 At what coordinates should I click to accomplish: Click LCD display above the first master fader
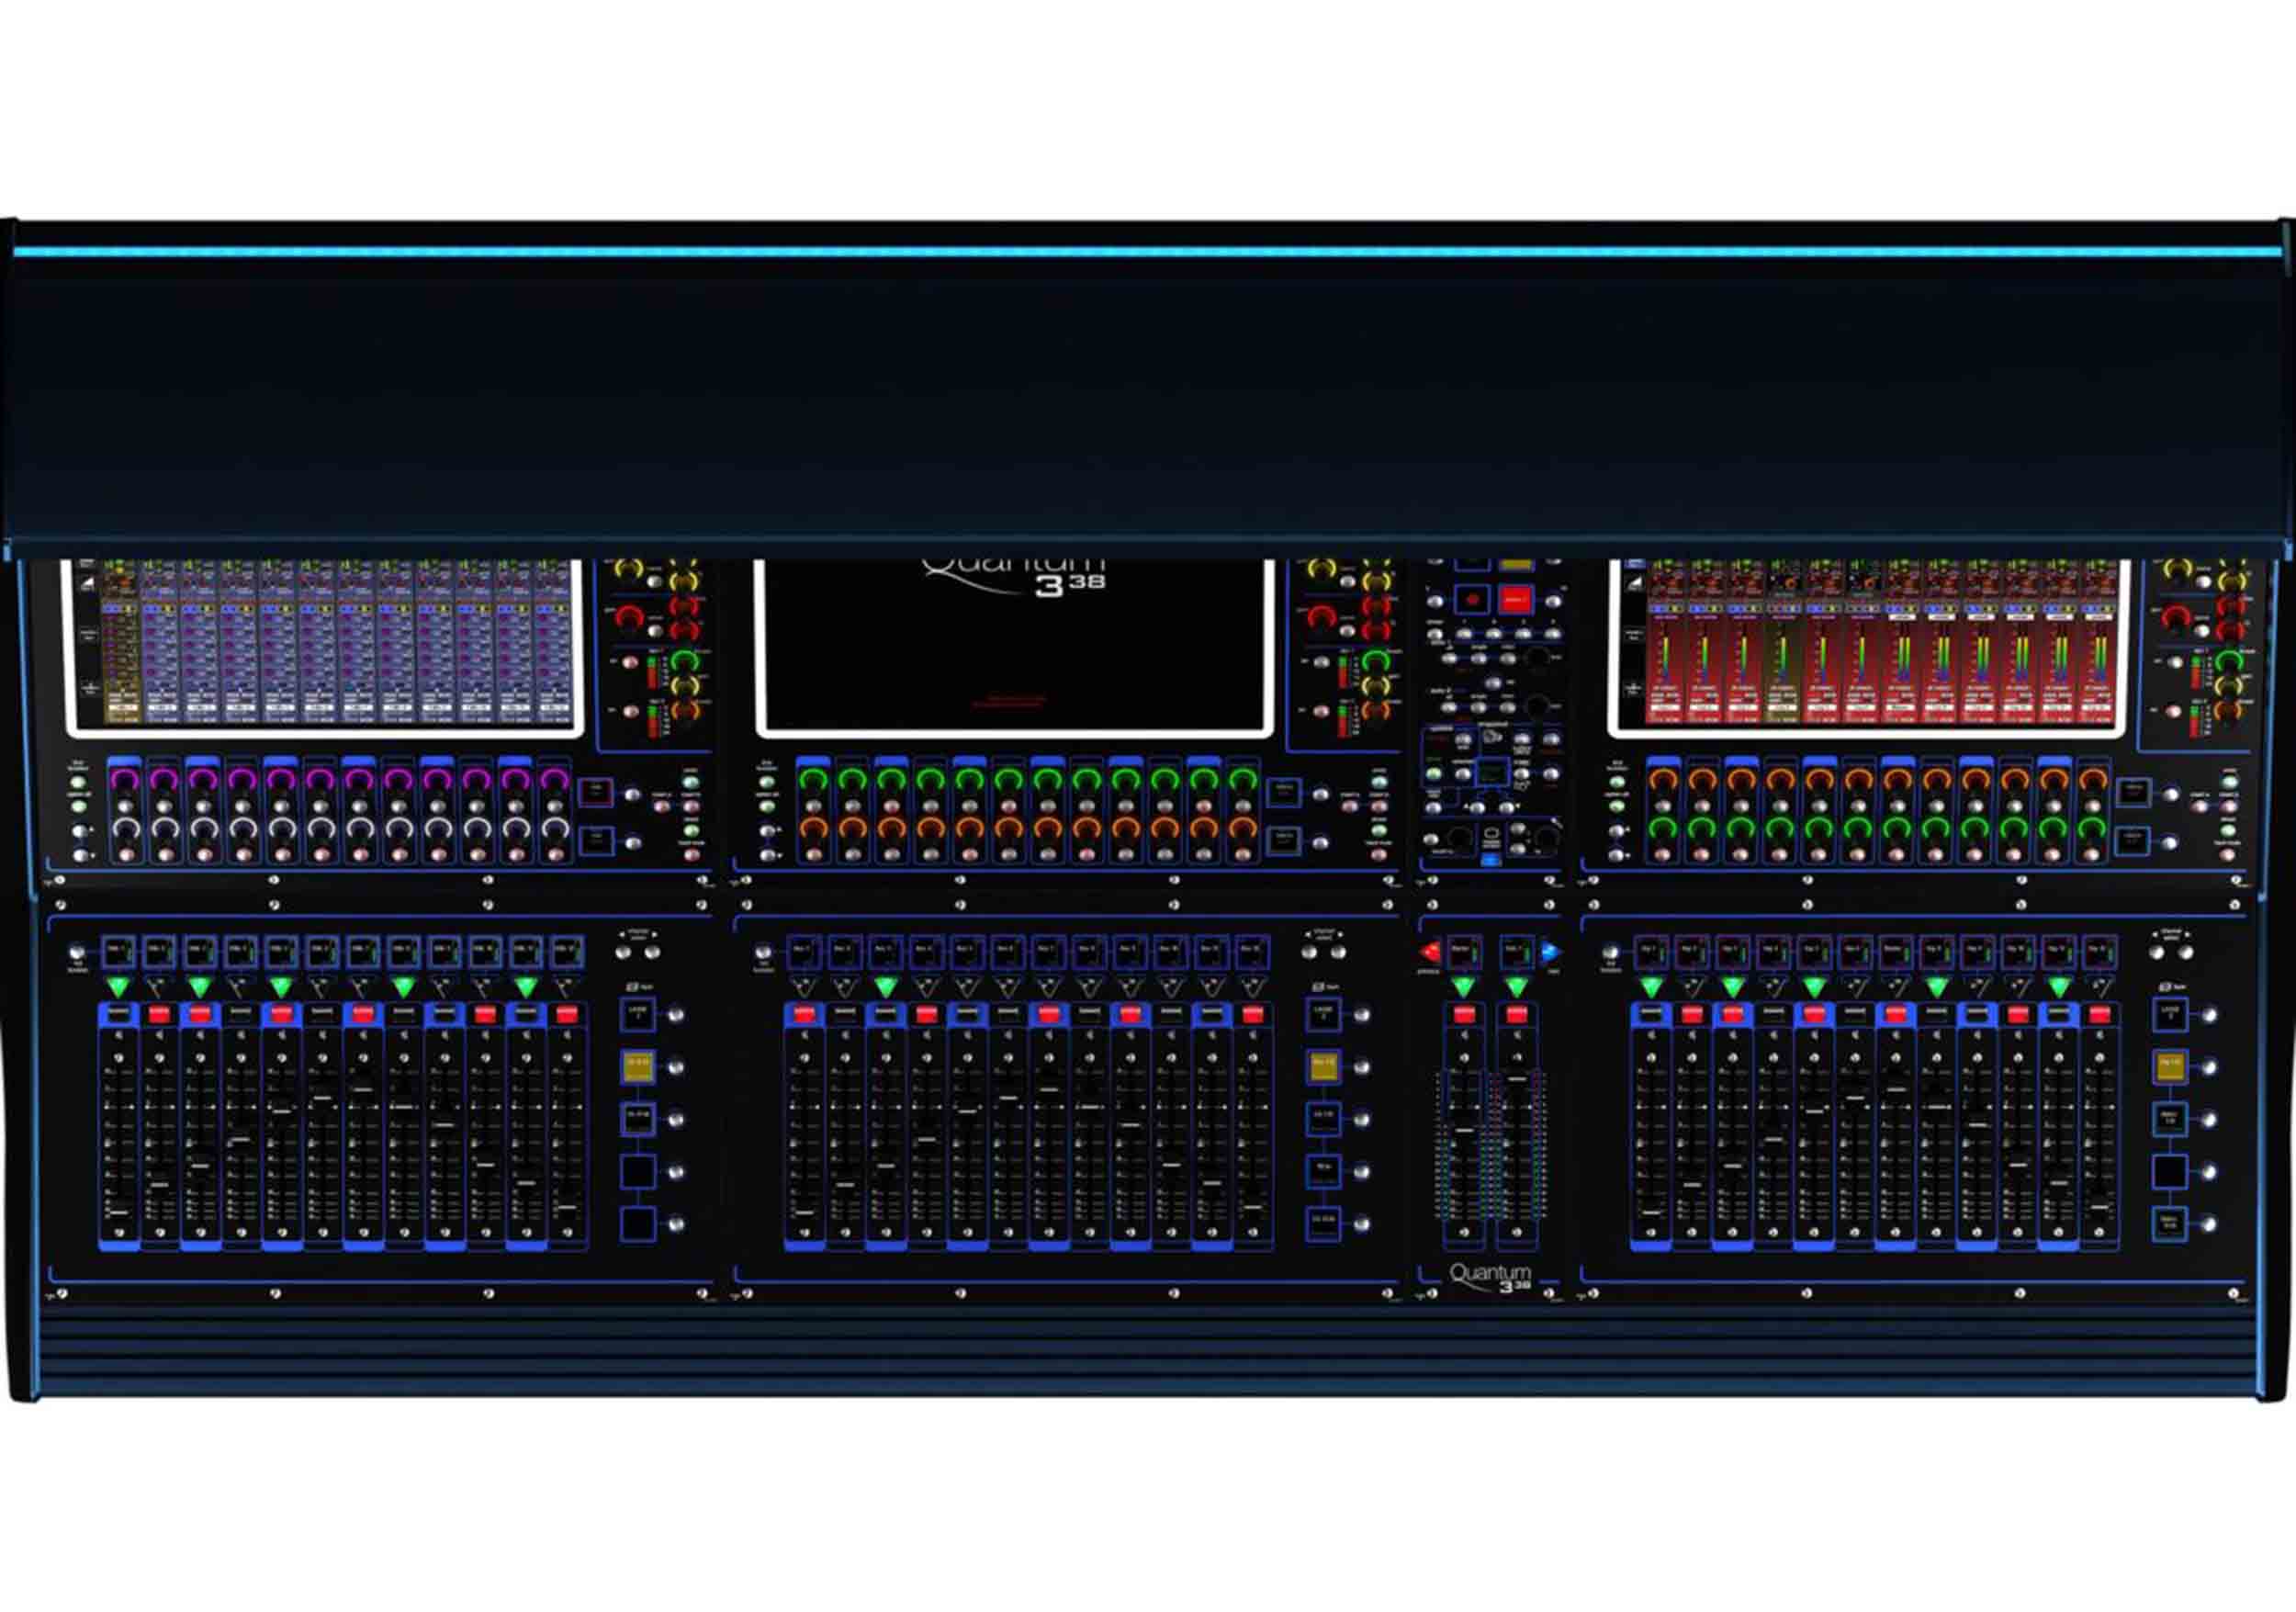point(1464,952)
